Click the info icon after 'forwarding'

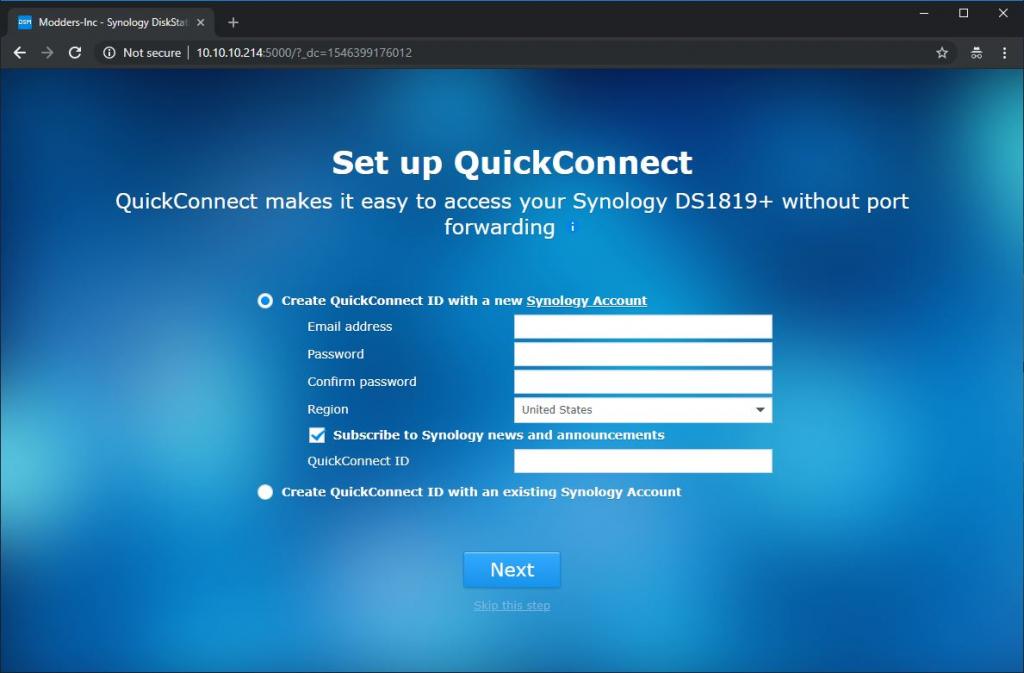[573, 228]
